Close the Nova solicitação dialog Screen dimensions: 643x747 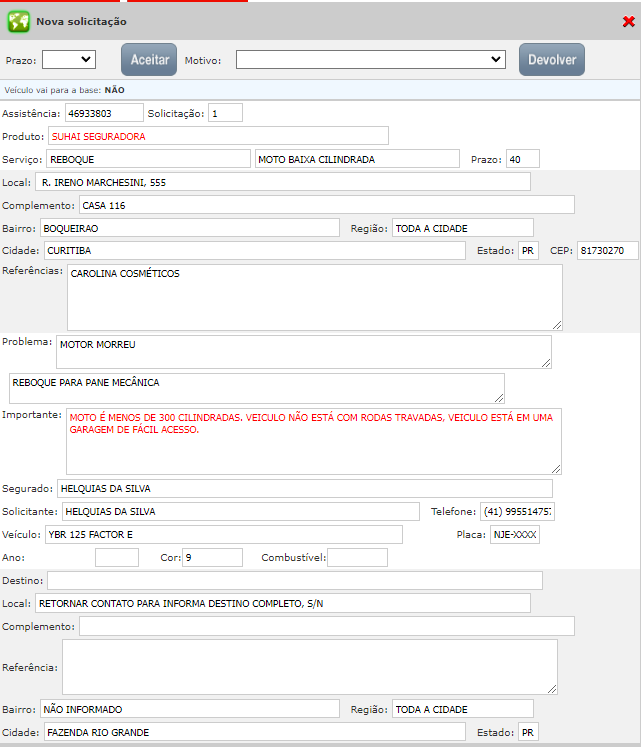[628, 21]
